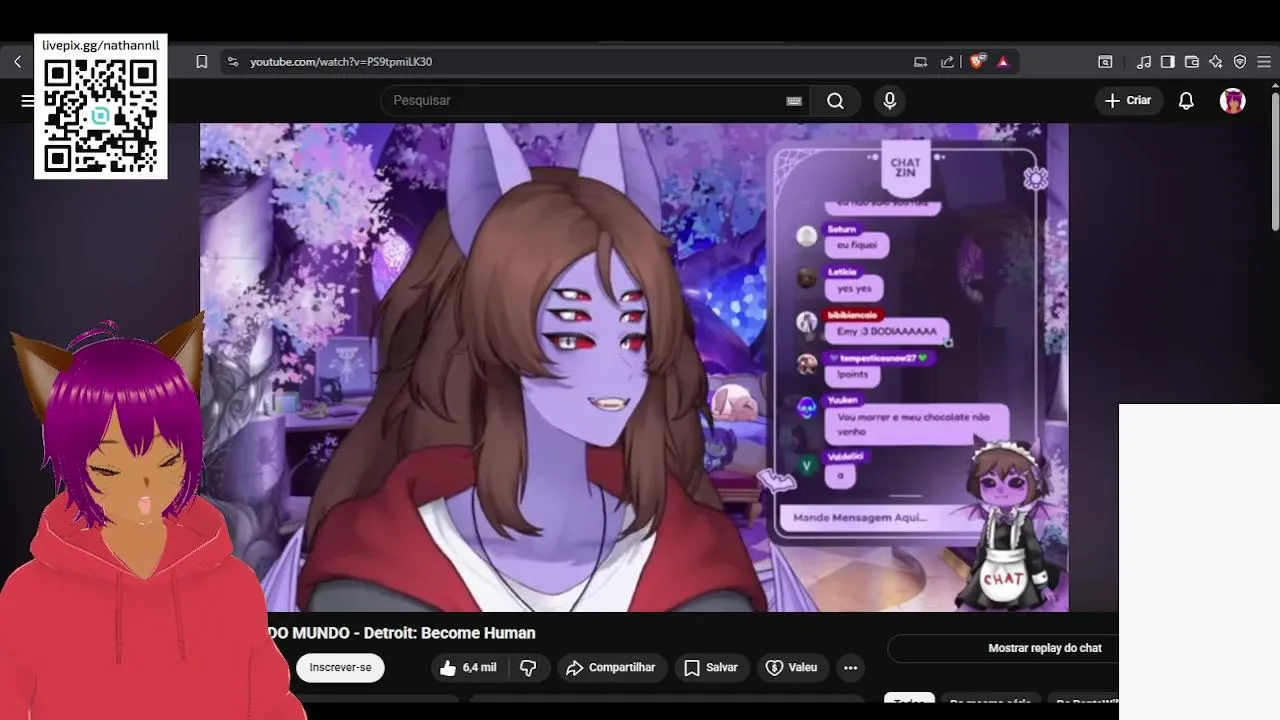Open the YouTube guide hamburger menu
This screenshot has width=1280, height=720.
(27, 100)
